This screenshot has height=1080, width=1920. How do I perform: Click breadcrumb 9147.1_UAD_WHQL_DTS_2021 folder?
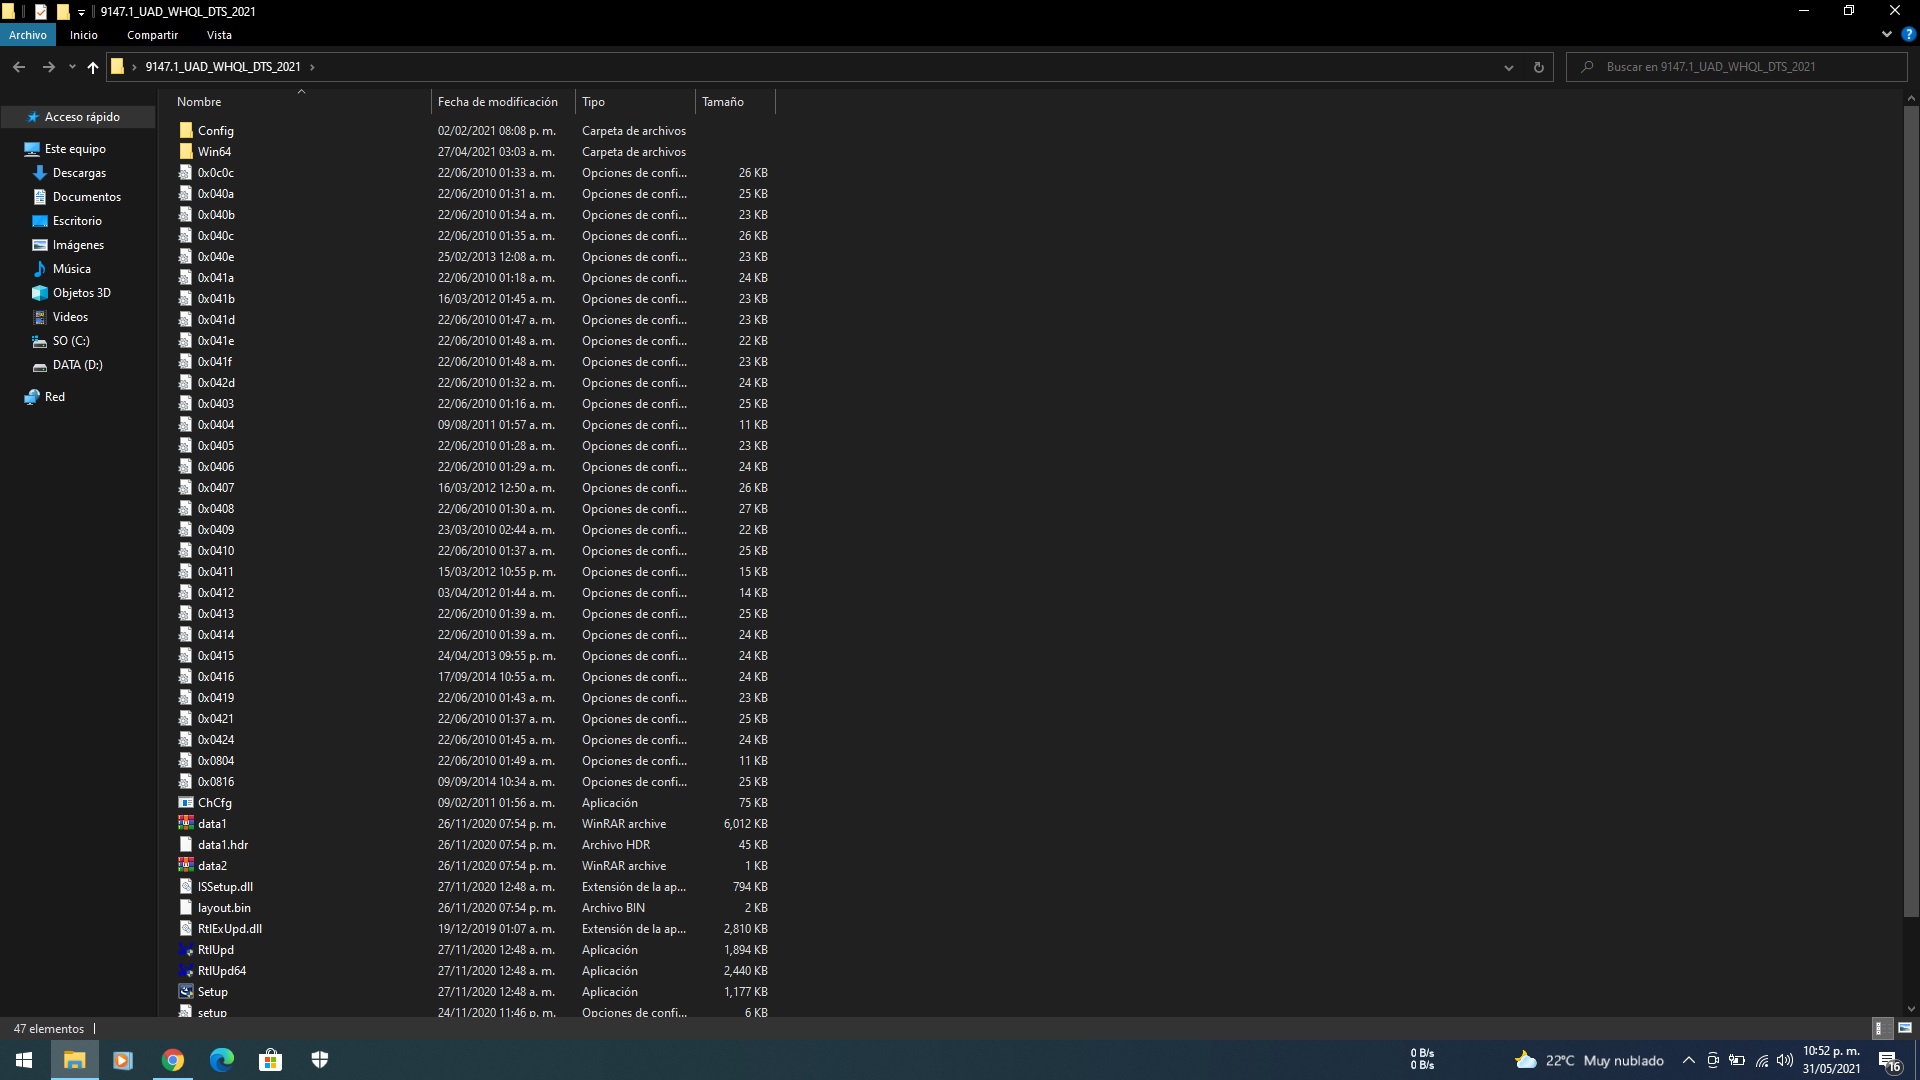[223, 67]
